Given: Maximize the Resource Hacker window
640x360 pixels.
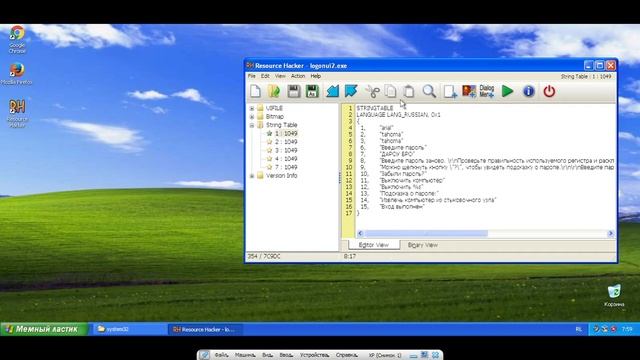Looking at the screenshot, I should pyautogui.click(x=600, y=65).
